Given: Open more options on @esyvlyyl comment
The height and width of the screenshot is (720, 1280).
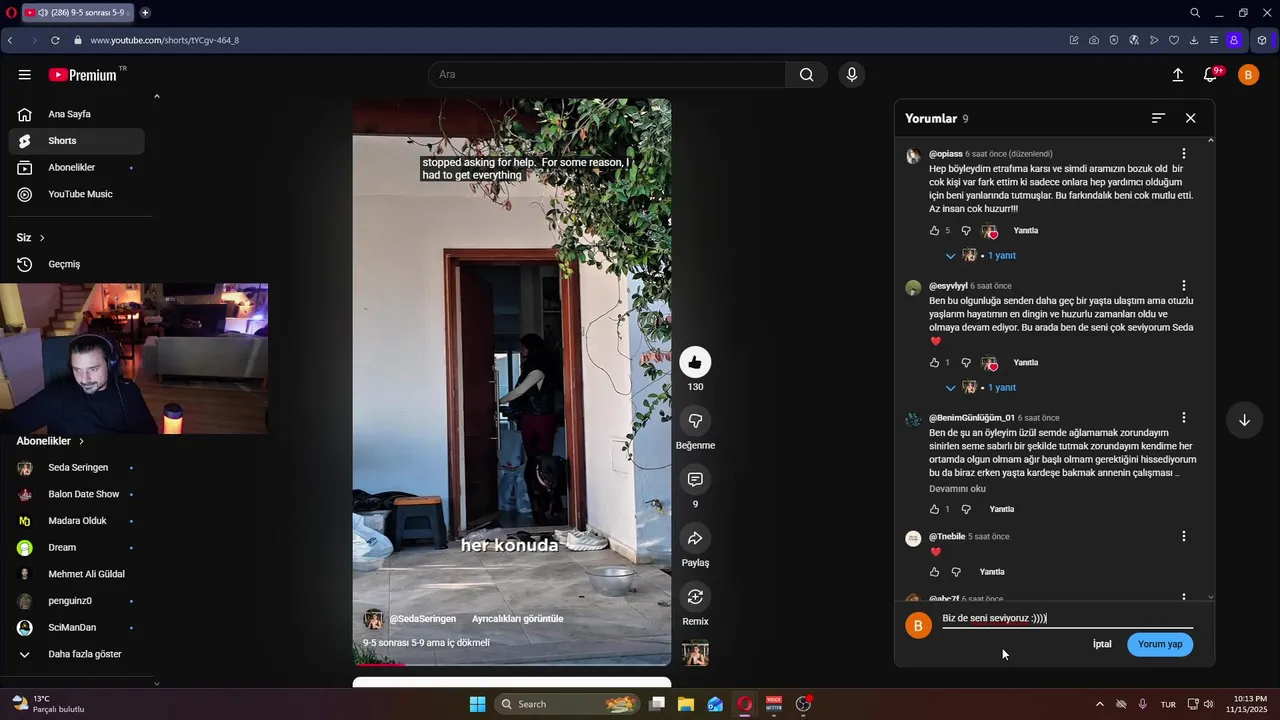Looking at the screenshot, I should tap(1184, 286).
